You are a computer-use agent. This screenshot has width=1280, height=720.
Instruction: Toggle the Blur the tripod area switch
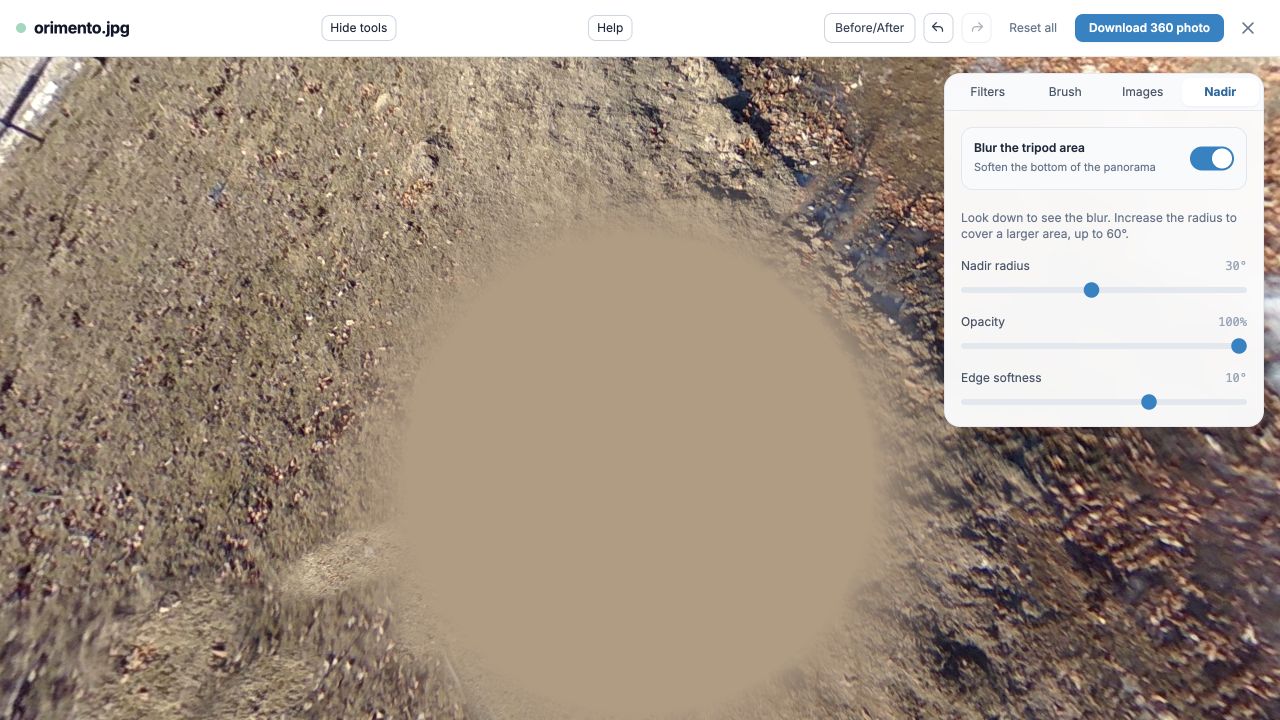coord(1212,158)
